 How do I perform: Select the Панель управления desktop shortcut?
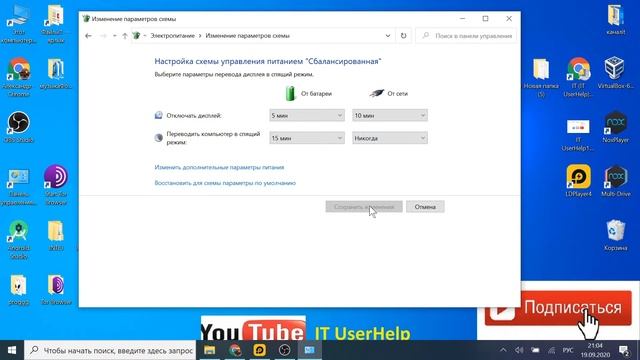pos(18,187)
